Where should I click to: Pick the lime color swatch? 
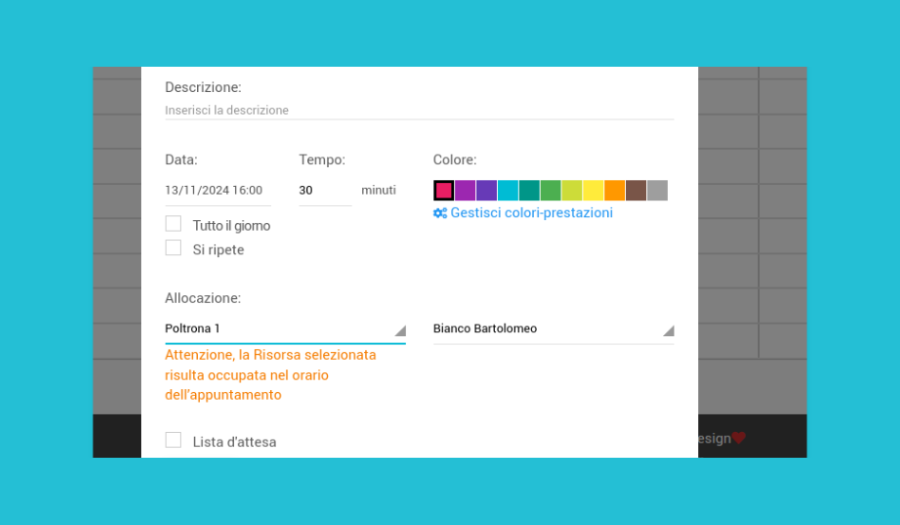[572, 190]
